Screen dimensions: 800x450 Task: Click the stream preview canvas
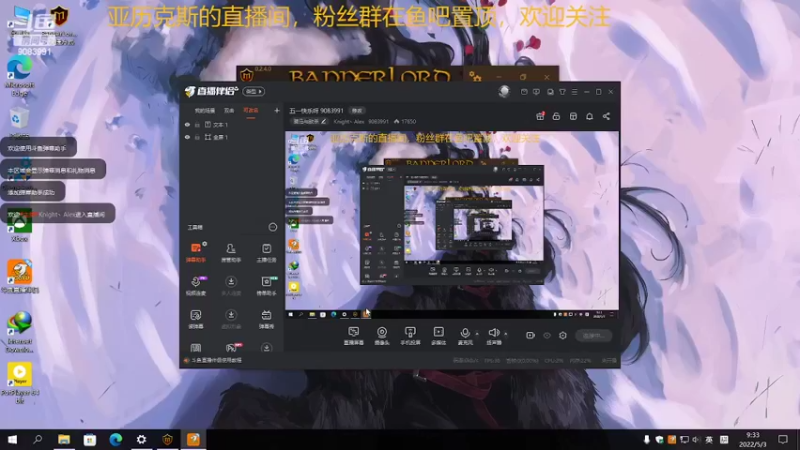tap(452, 225)
